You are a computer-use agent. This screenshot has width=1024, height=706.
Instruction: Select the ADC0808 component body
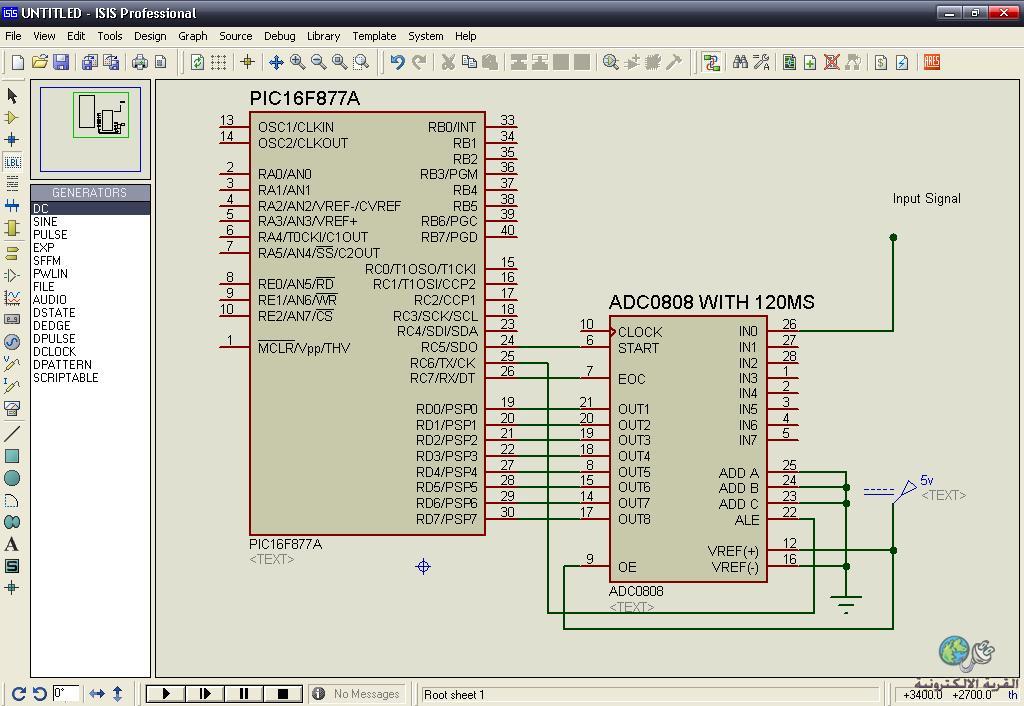coord(688,449)
